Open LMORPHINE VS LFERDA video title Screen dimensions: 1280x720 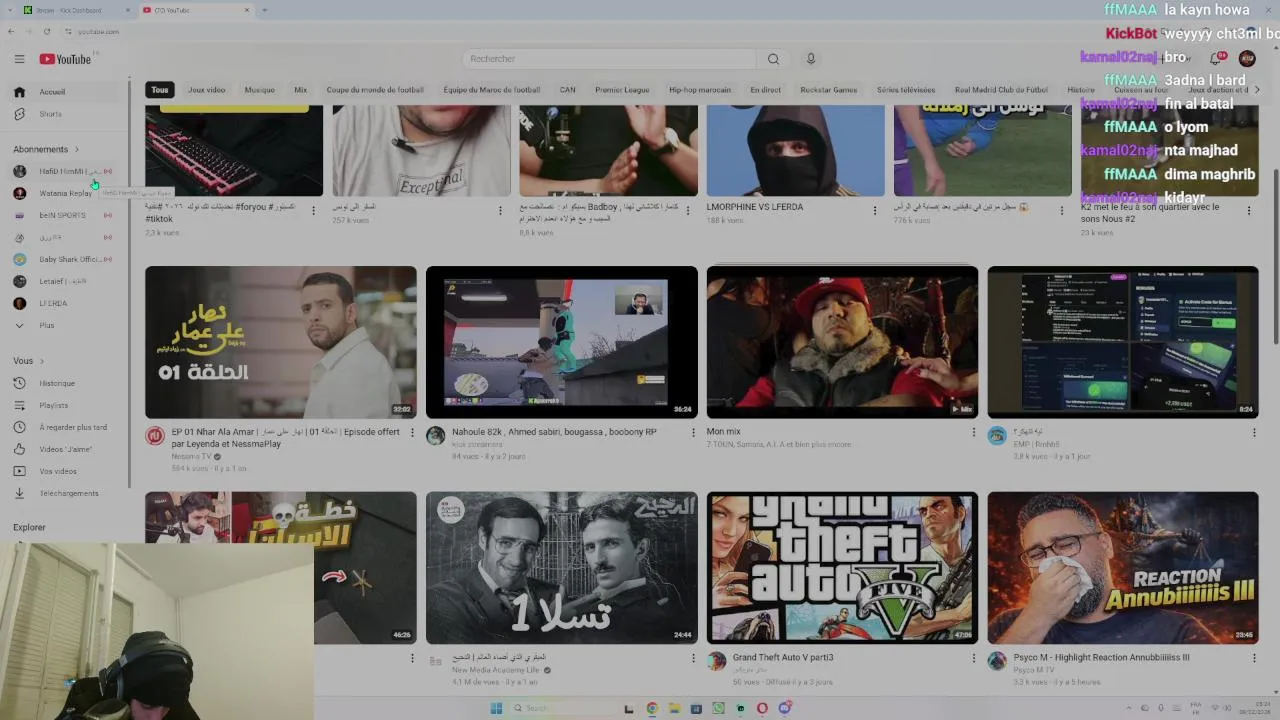(755, 207)
